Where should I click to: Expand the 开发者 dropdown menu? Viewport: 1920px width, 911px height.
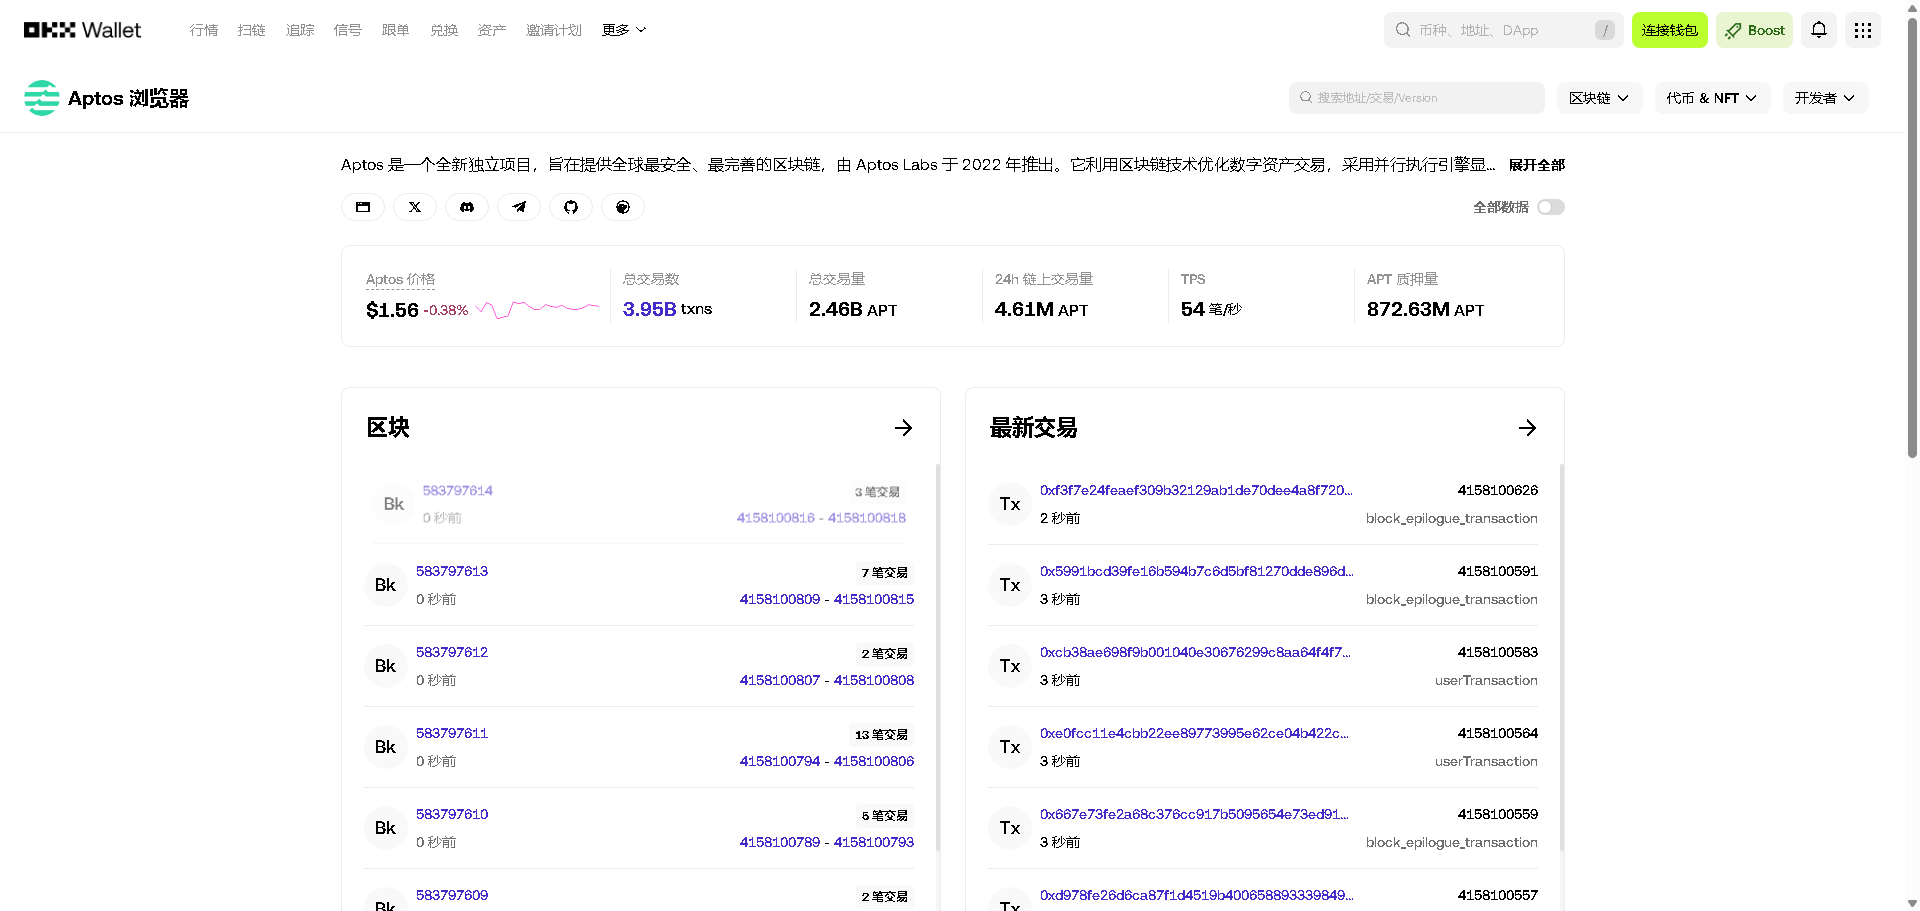(1824, 98)
